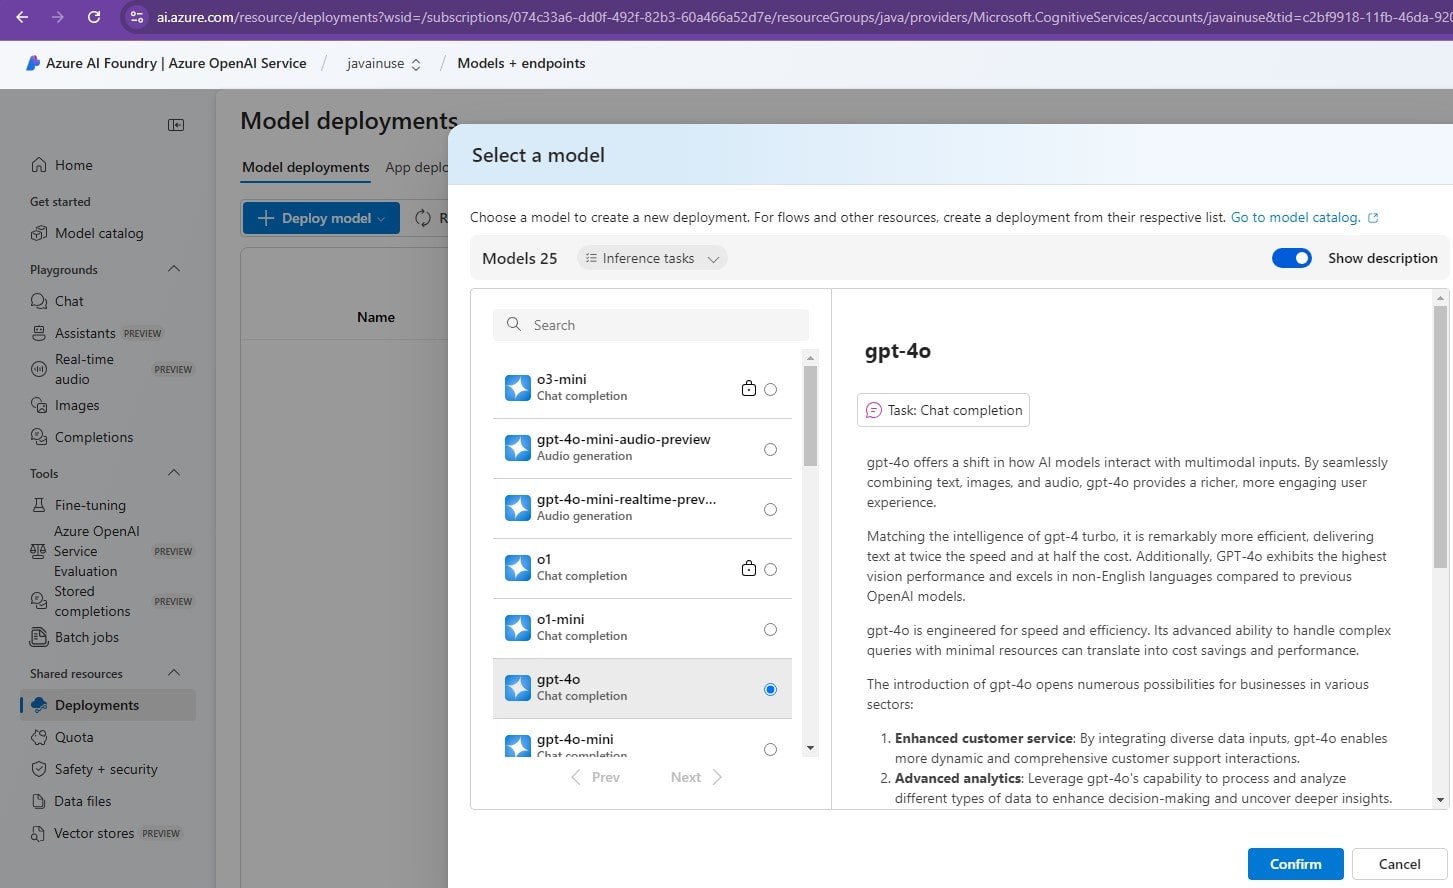Open the Deploy model dropdown
Viewport: 1453px width, 888px height.
(321, 218)
